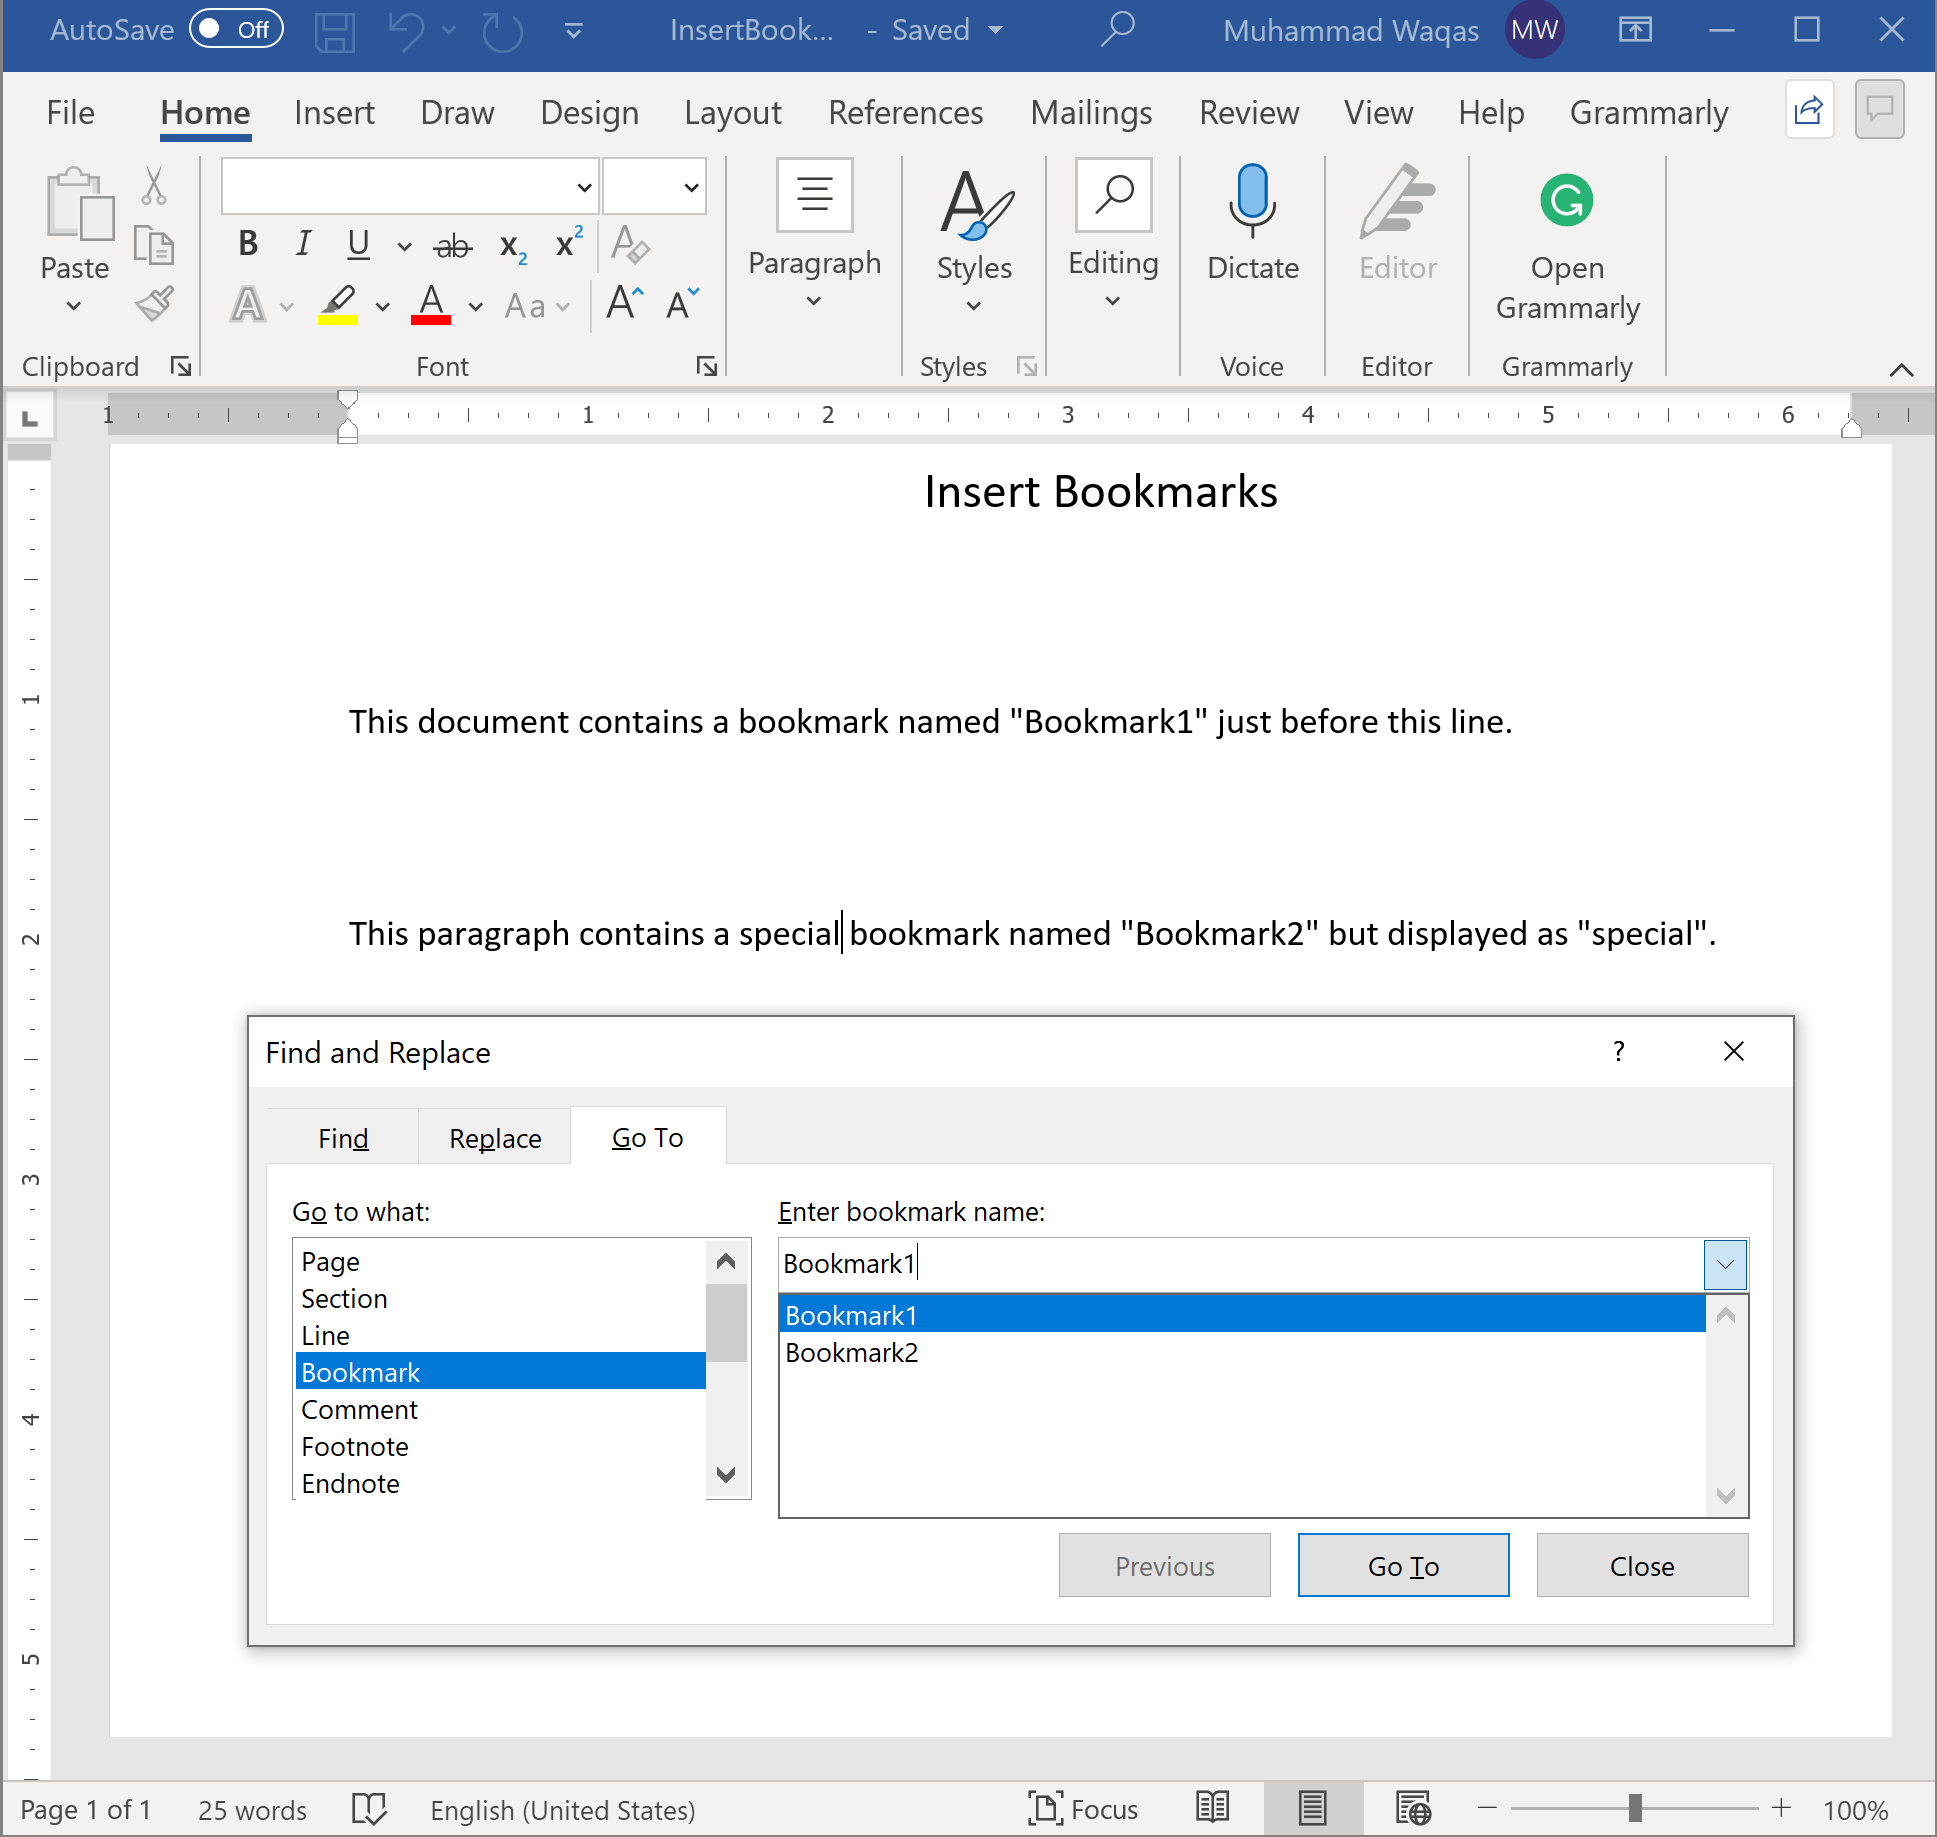Open the font name dropdown list
Viewport: 1937px width, 1837px height.
click(584, 187)
